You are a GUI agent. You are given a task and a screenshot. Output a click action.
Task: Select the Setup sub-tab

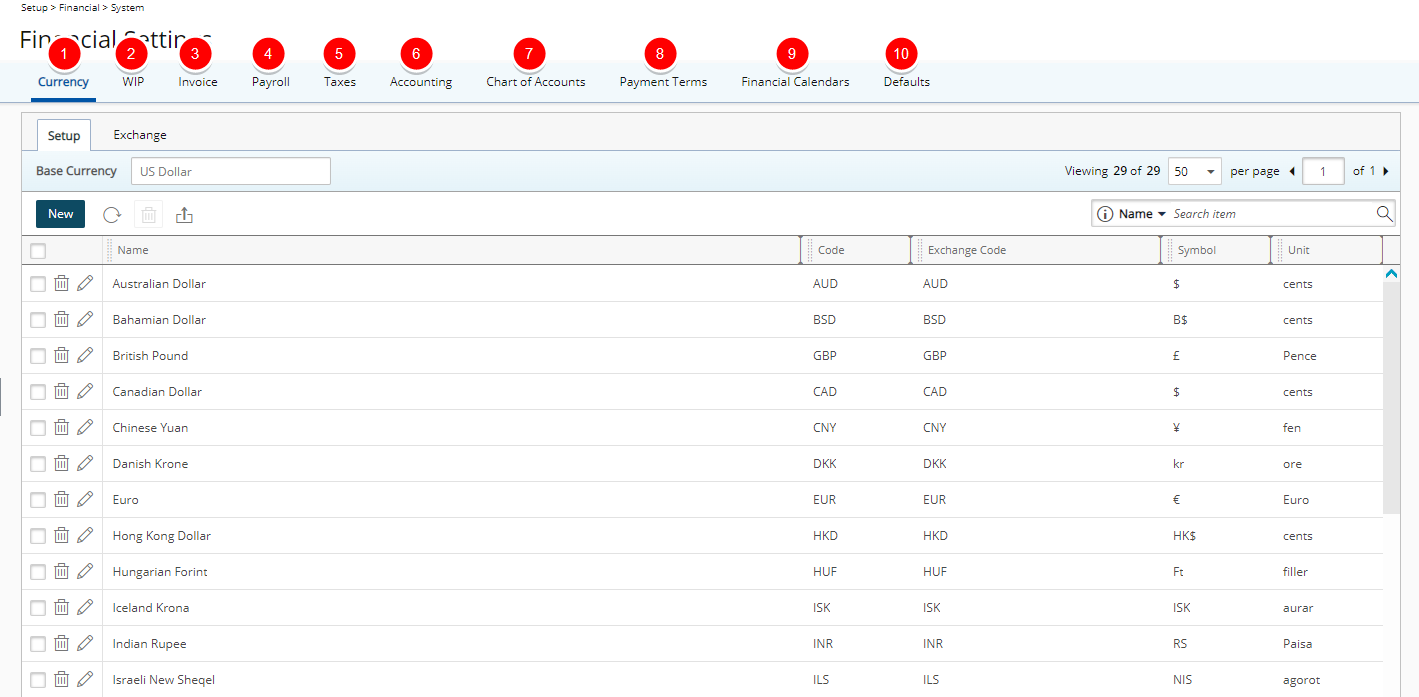coord(64,135)
